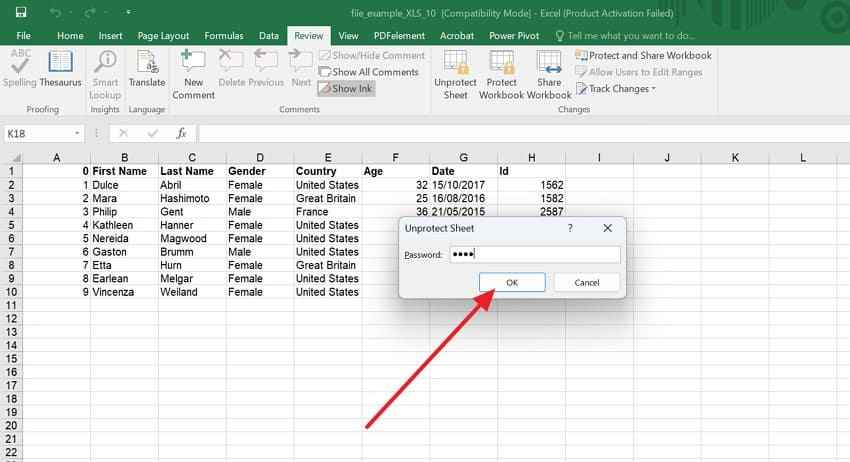Click Protect and Share Workbook

(x=643, y=55)
